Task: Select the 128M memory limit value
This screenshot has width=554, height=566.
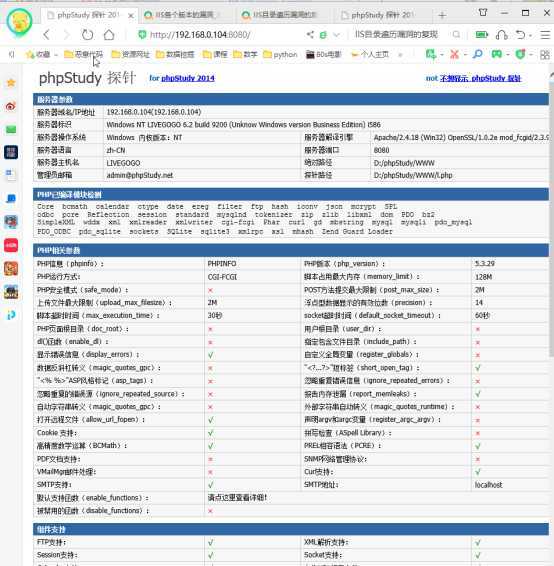Action: pos(483,277)
